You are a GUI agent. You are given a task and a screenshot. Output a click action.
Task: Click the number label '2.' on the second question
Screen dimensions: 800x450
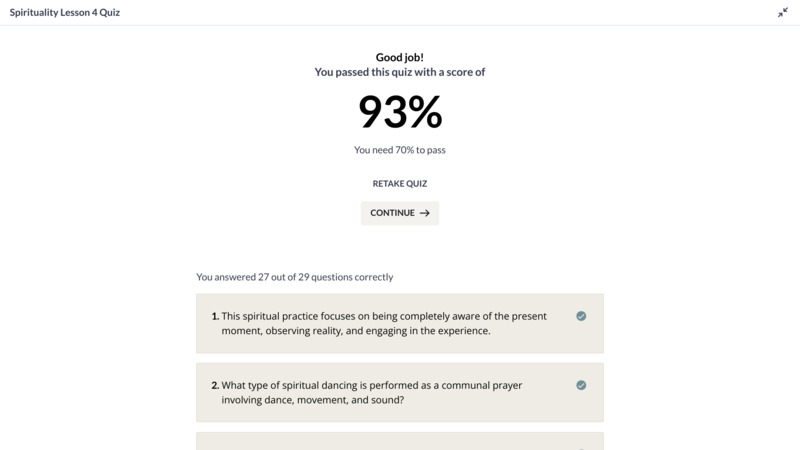coord(215,385)
